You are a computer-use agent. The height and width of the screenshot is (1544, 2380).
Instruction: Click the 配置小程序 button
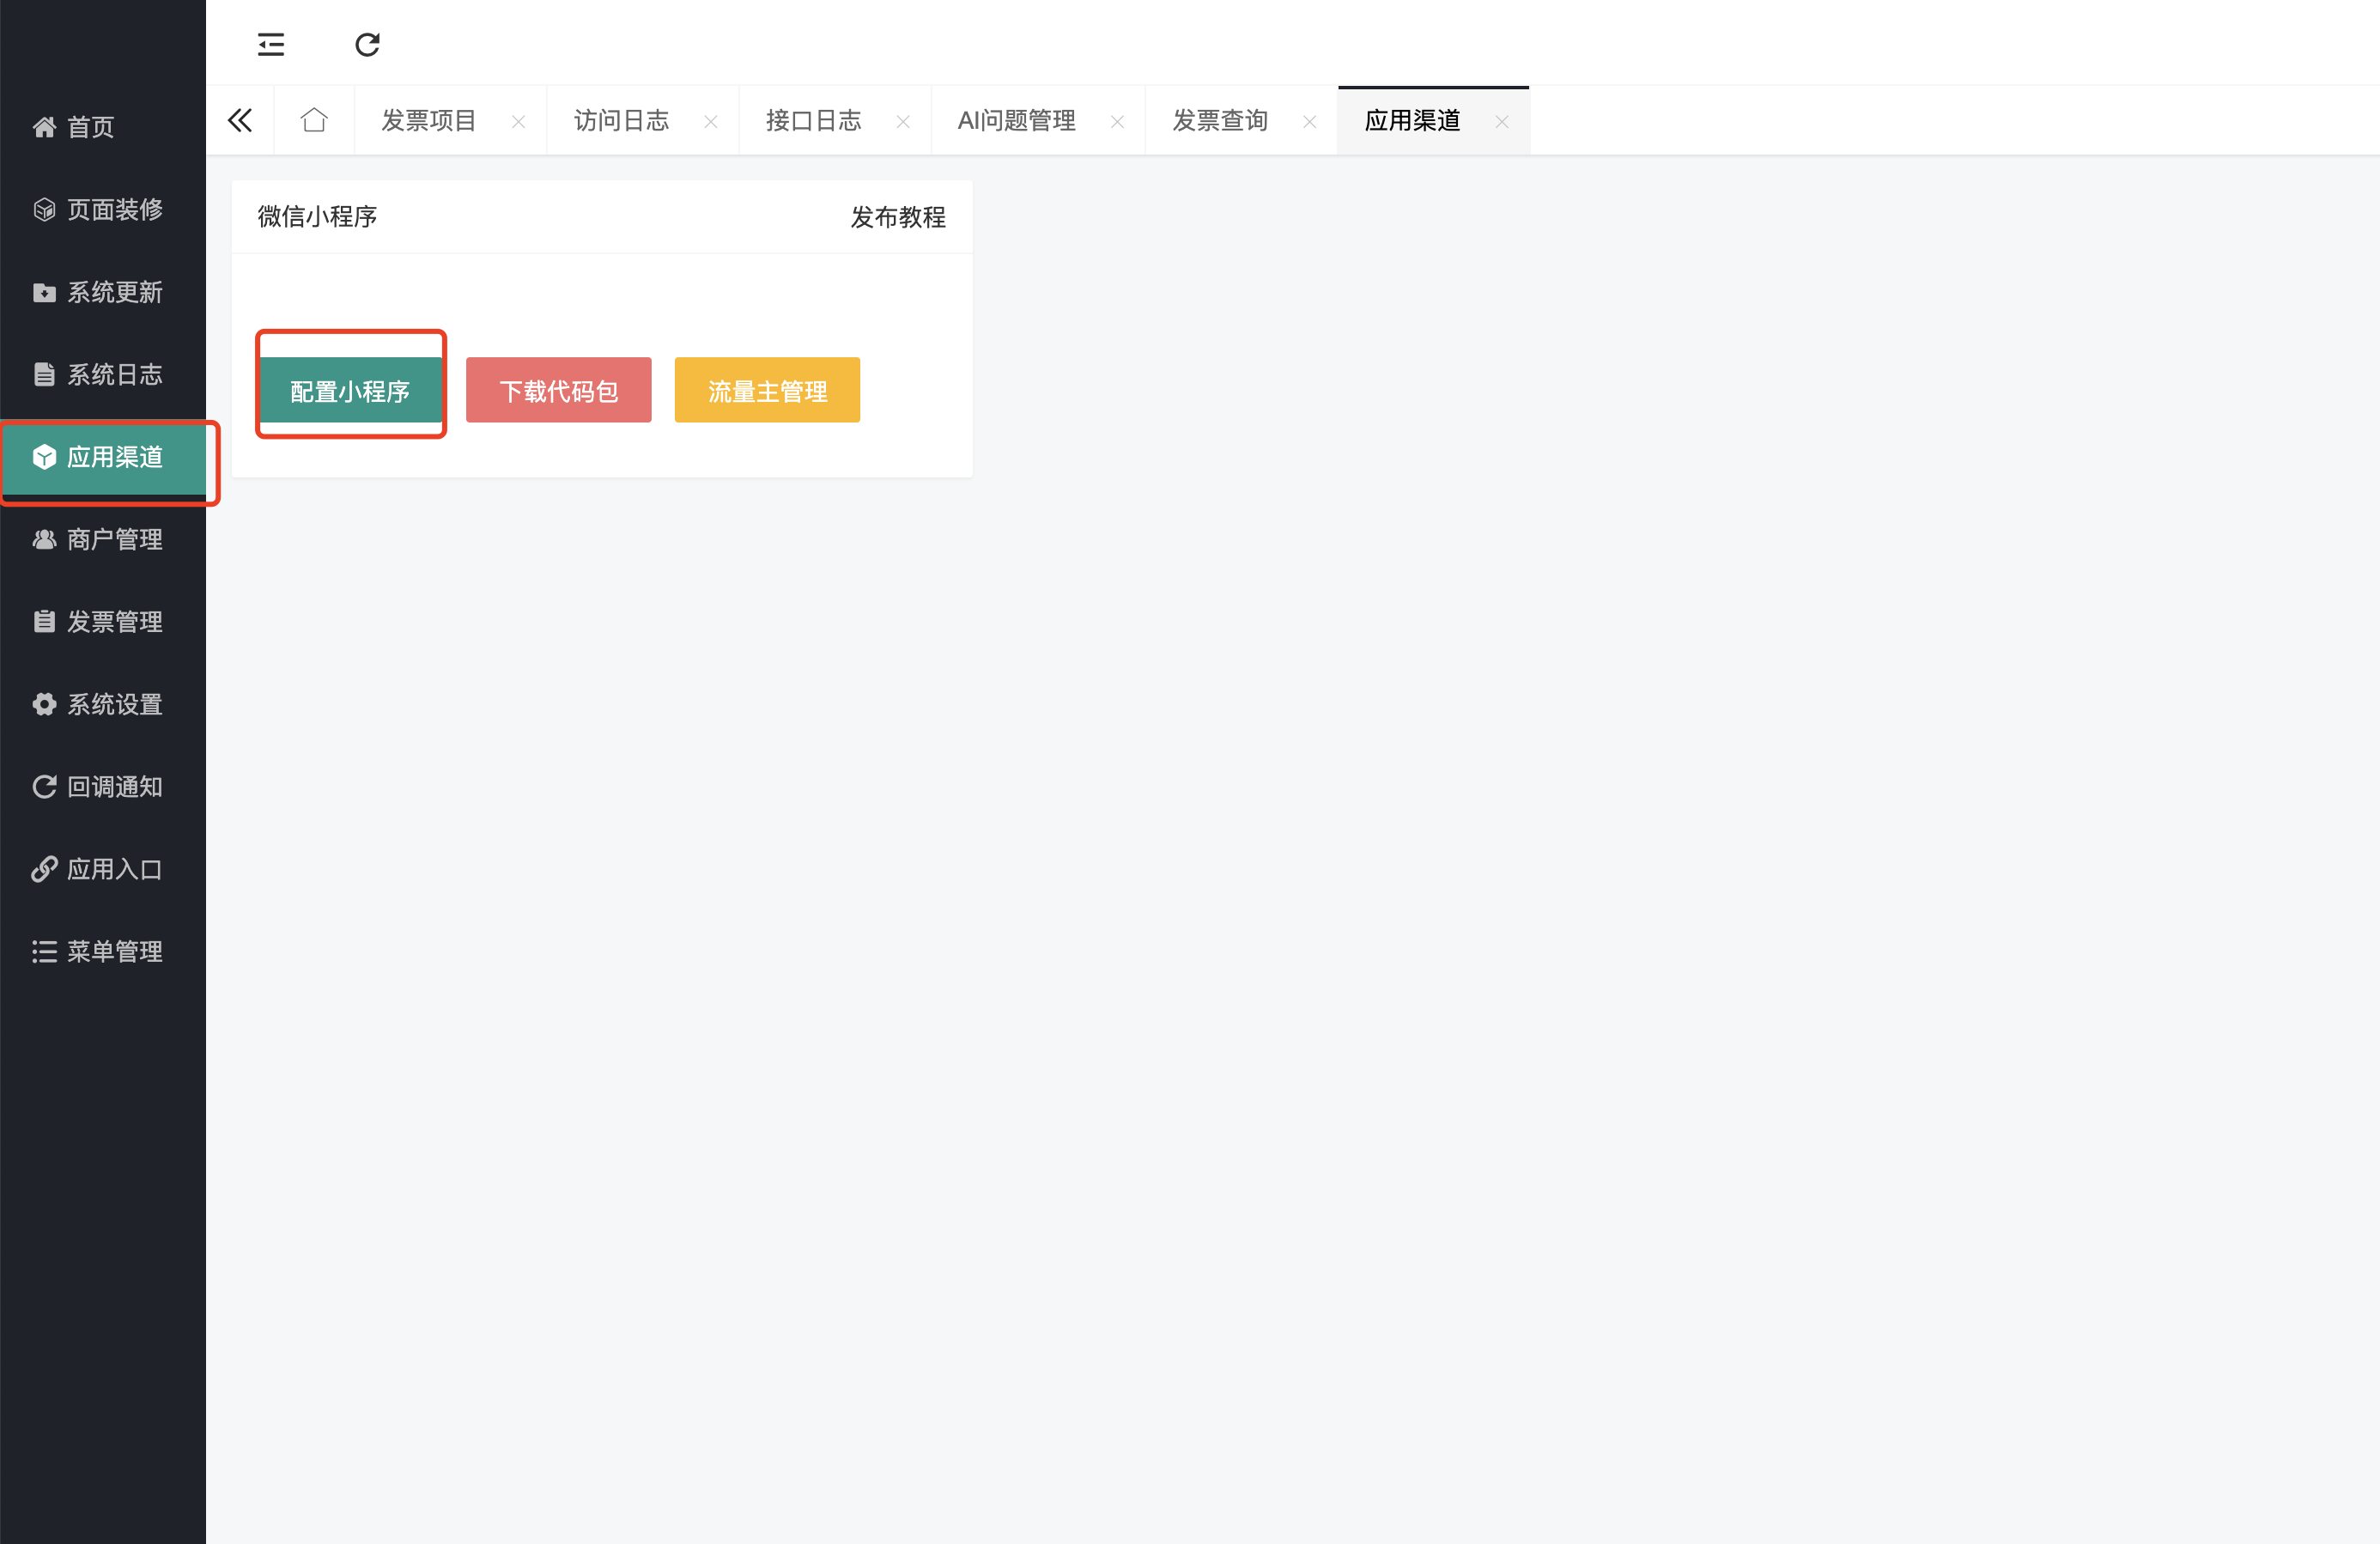tap(350, 391)
